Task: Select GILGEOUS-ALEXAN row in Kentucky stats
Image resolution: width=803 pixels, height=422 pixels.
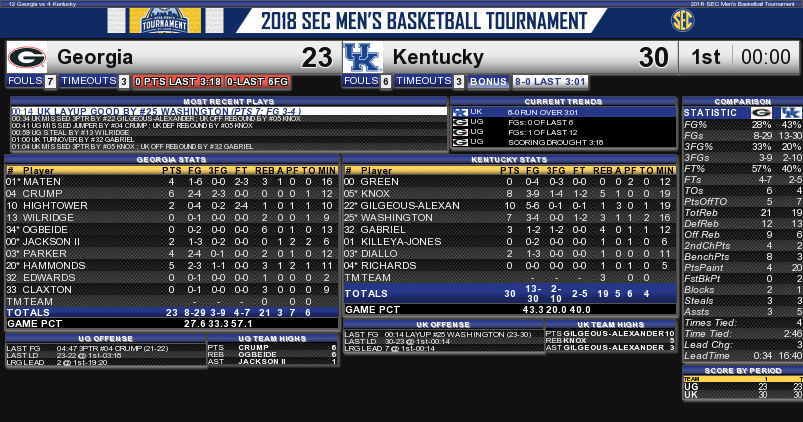Action: [x=510, y=206]
